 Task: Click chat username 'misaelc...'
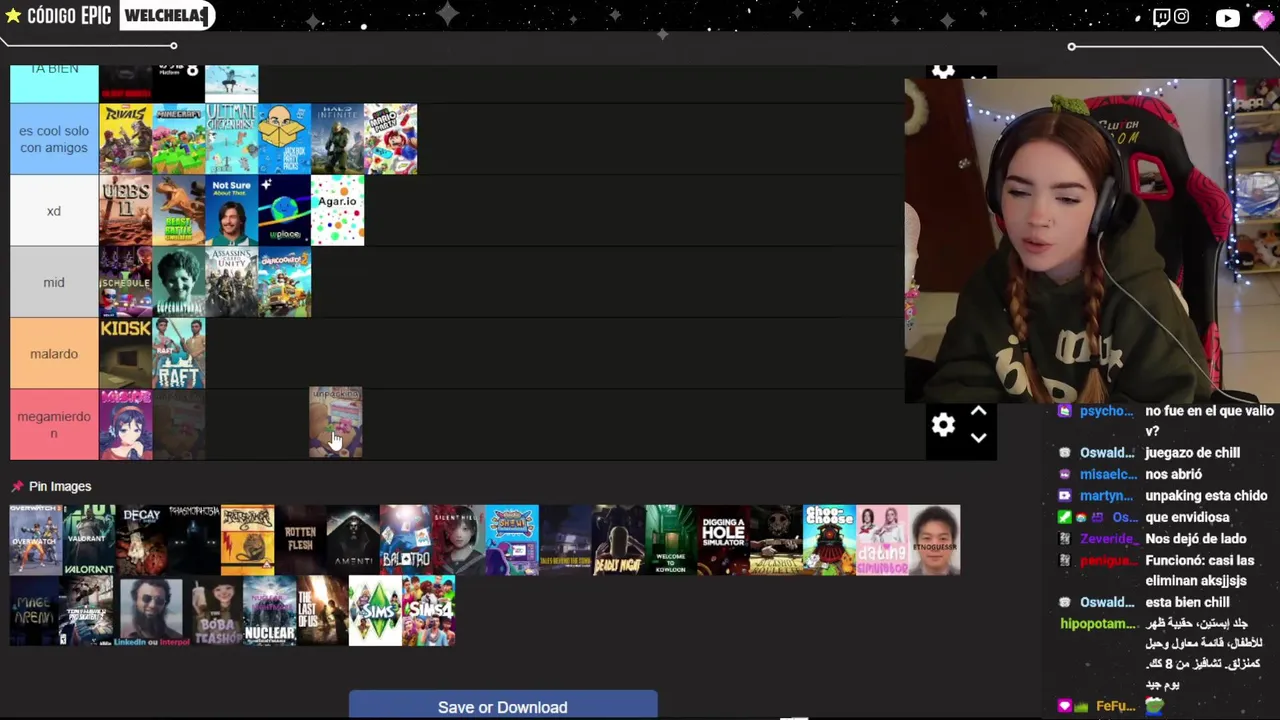click(x=1107, y=475)
